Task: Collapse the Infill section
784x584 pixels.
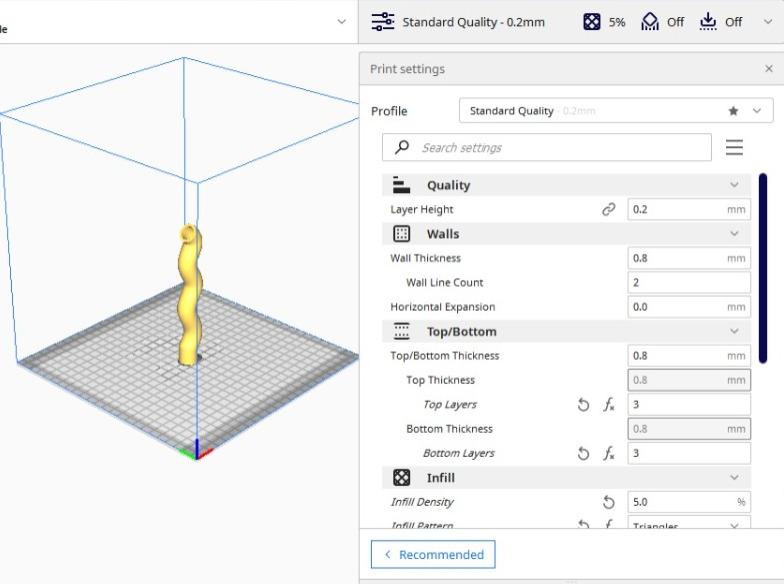Action: coord(734,478)
